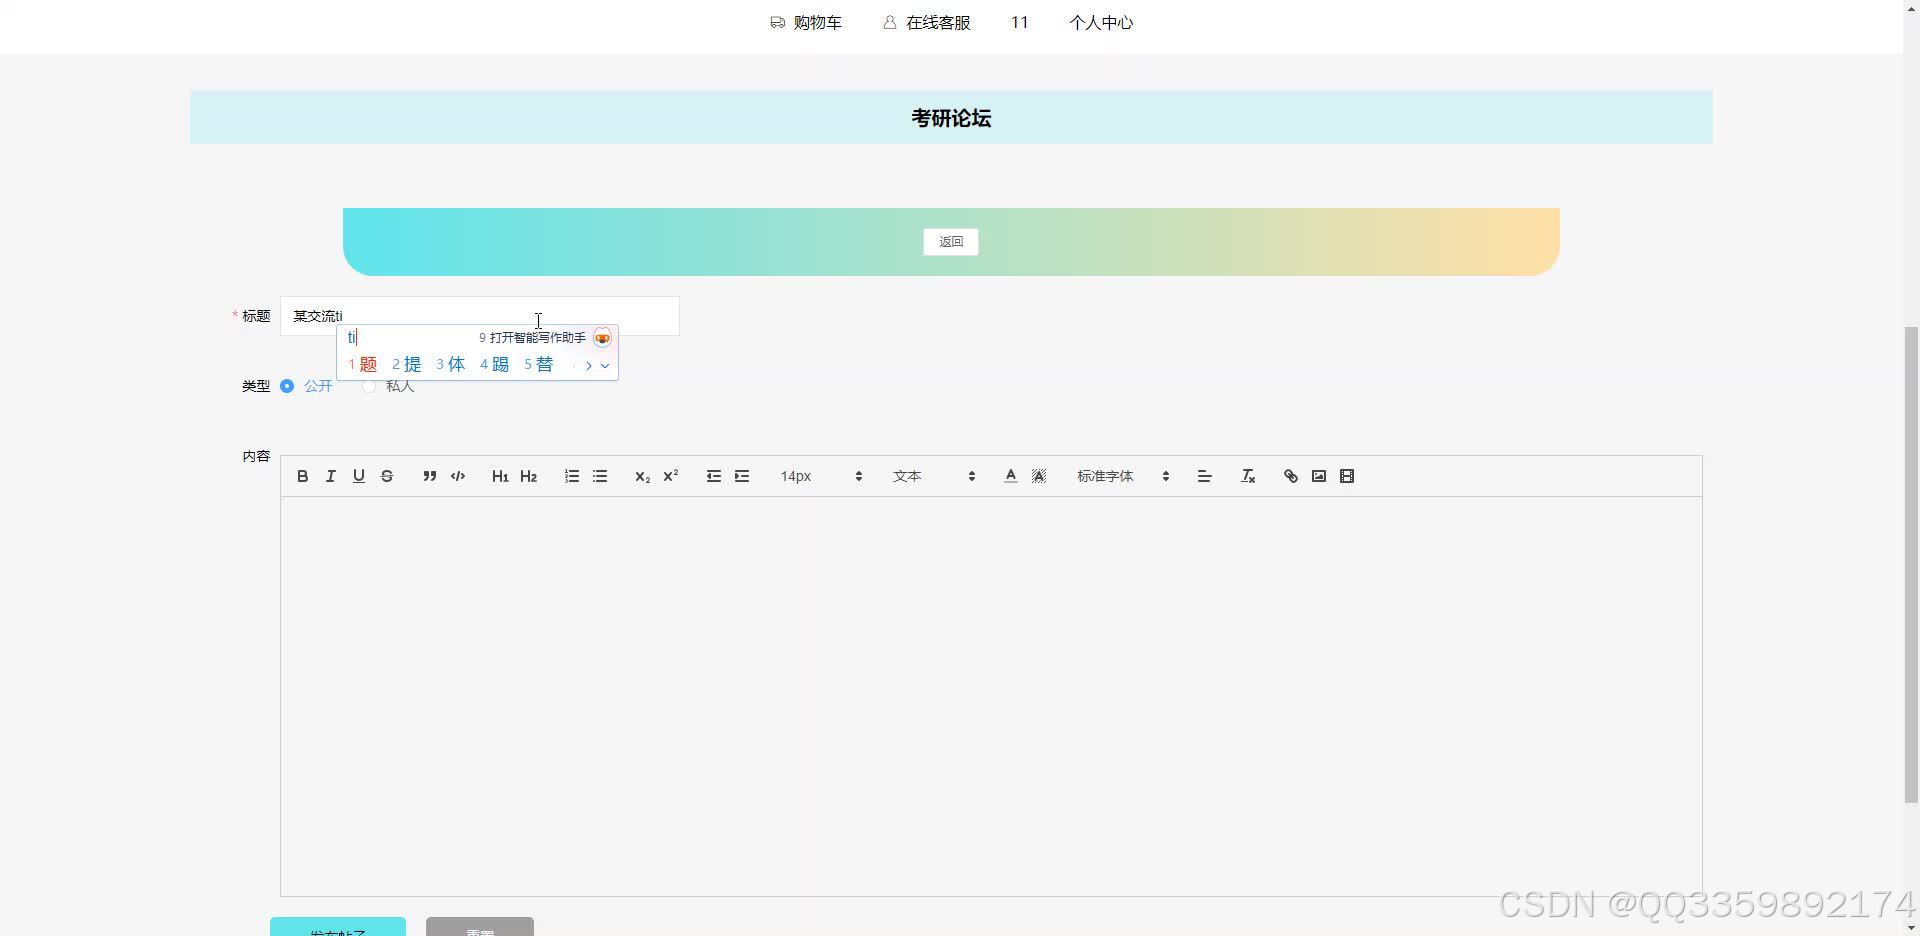This screenshot has width=1920, height=936.
Task: Apply Heading 2 style
Action: 529,476
